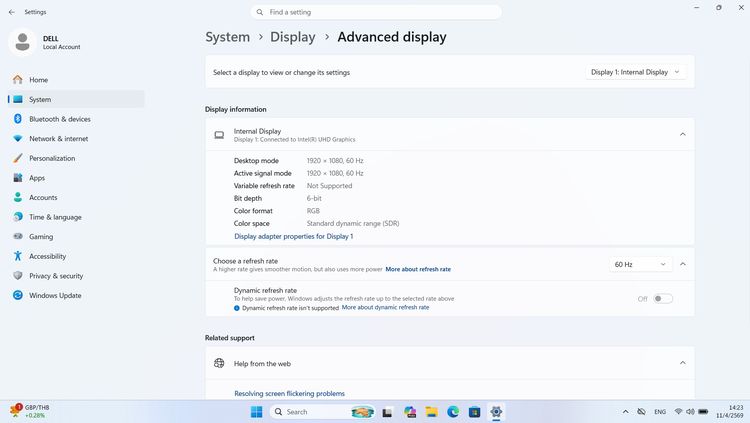Open More about refresh rate link
The image size is (750, 423).
(418, 269)
